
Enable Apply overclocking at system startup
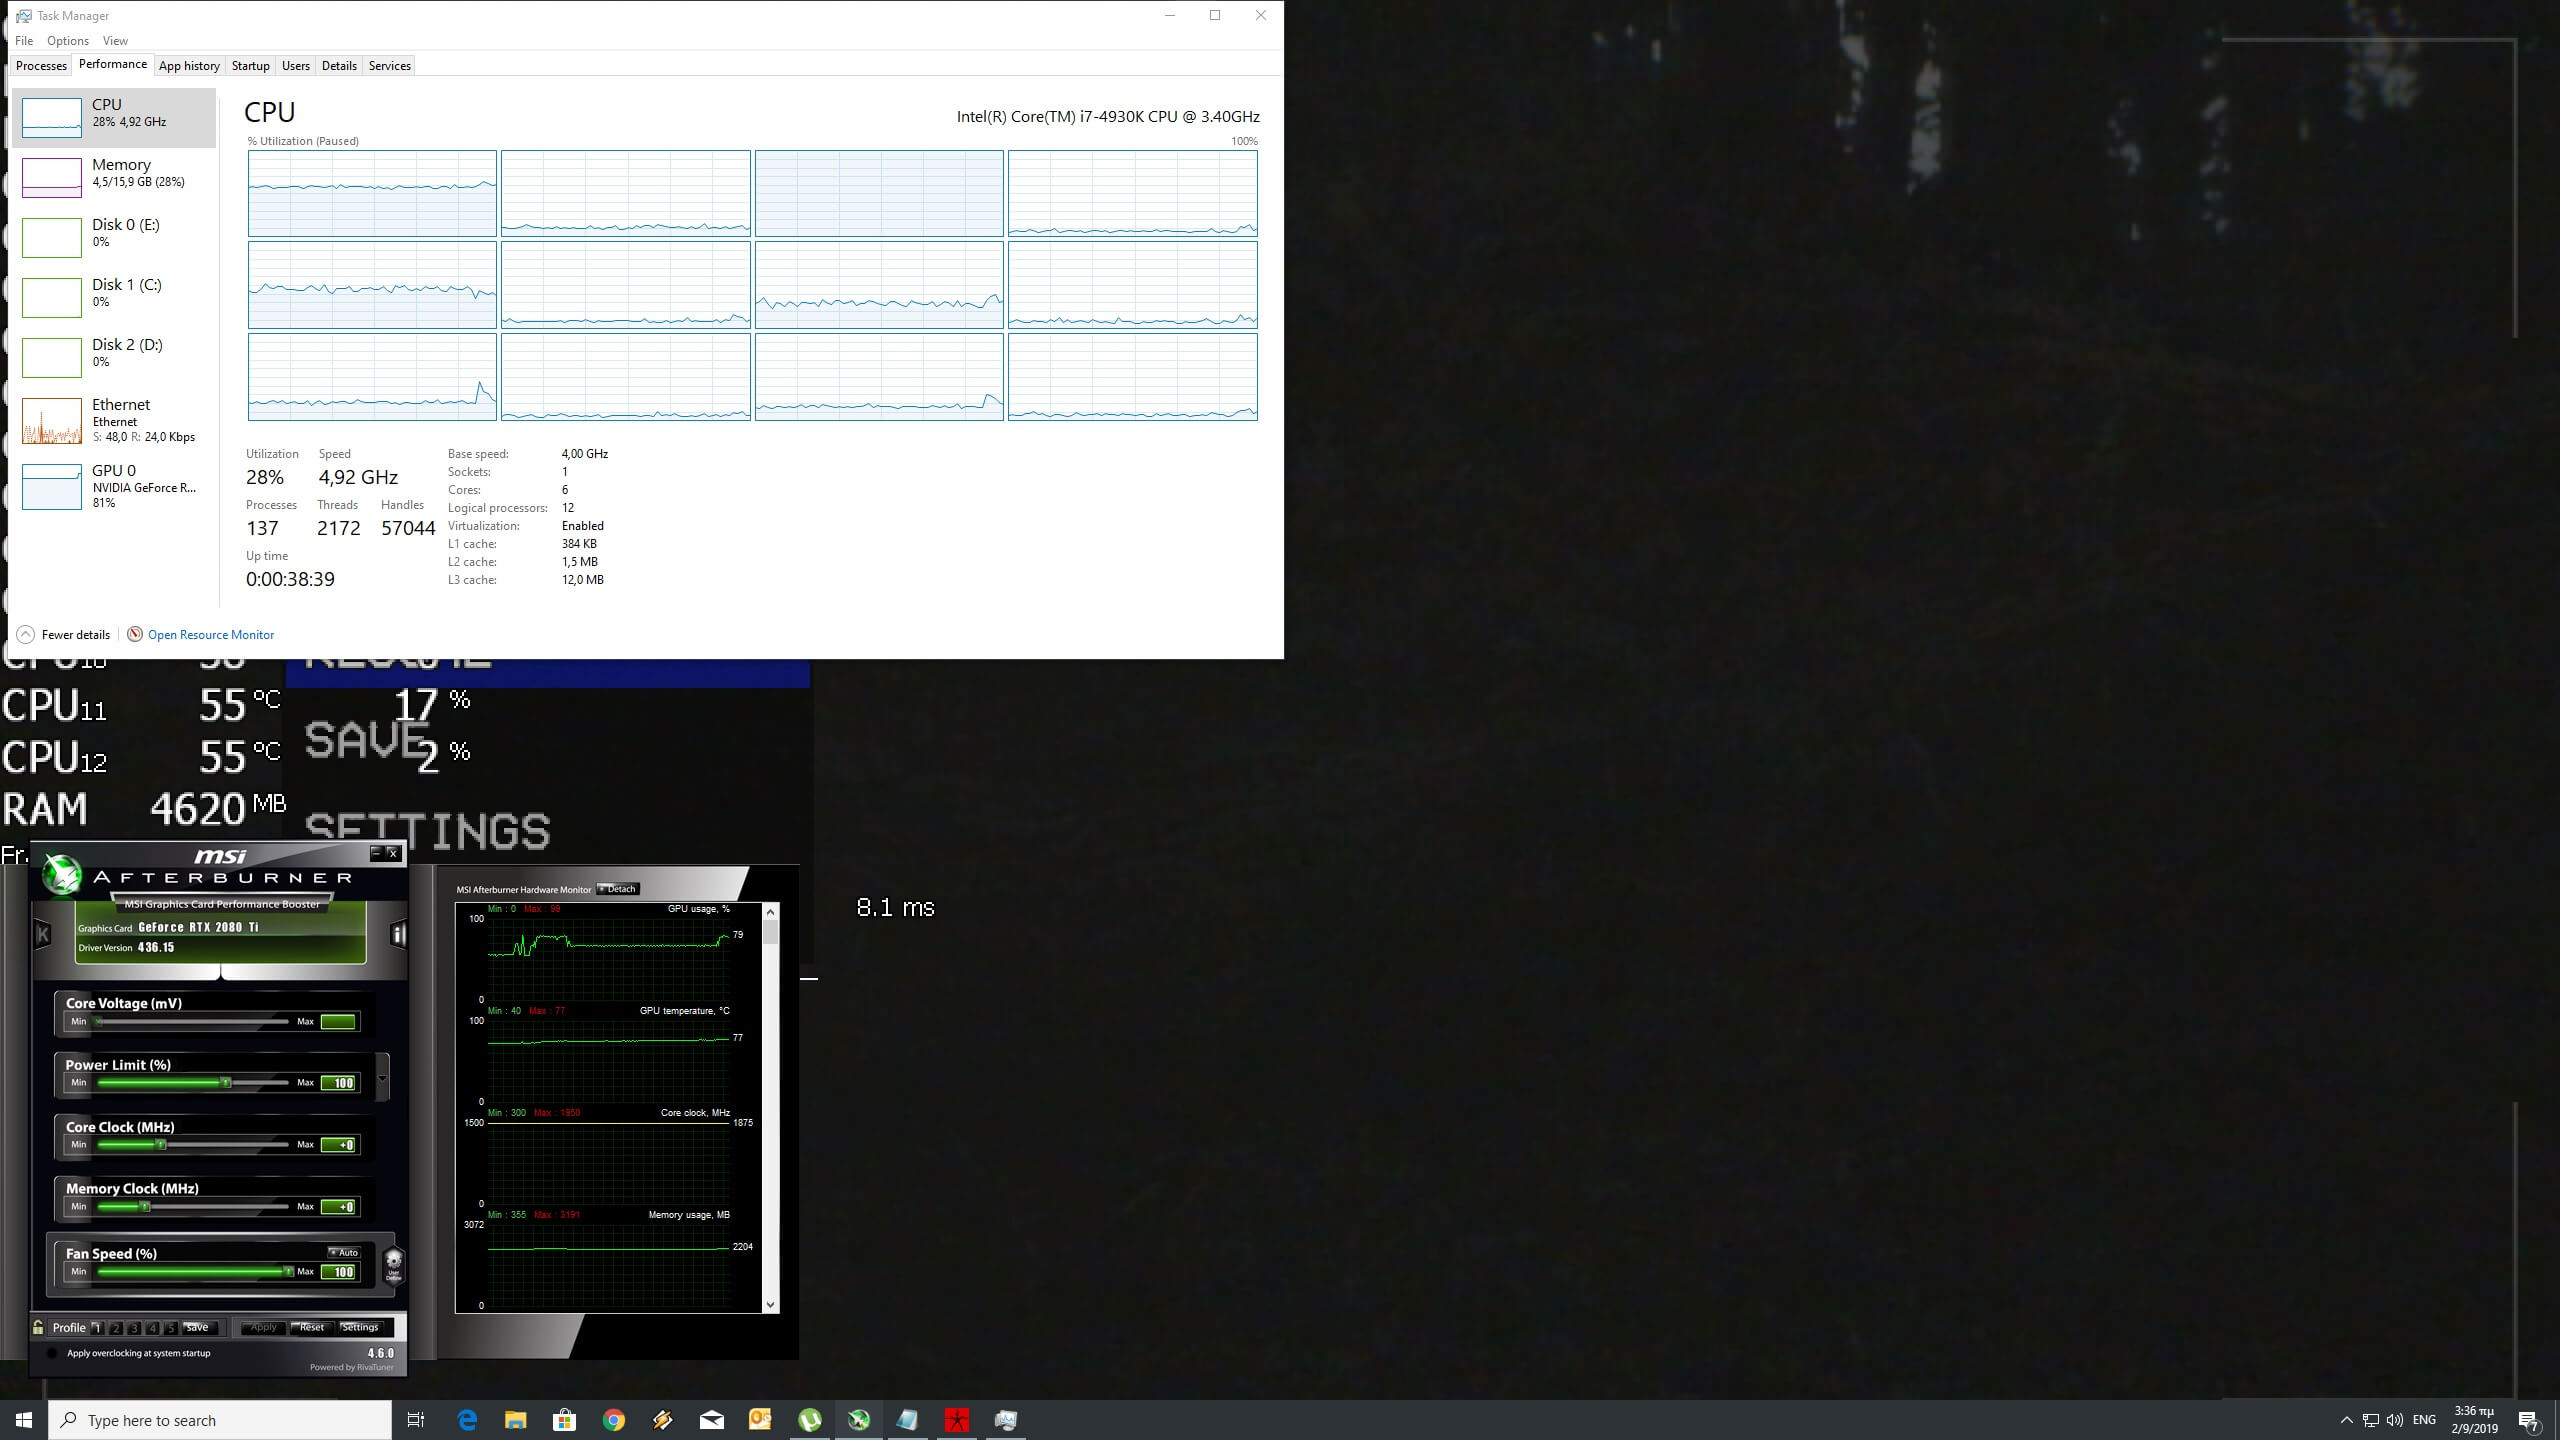(x=52, y=1353)
